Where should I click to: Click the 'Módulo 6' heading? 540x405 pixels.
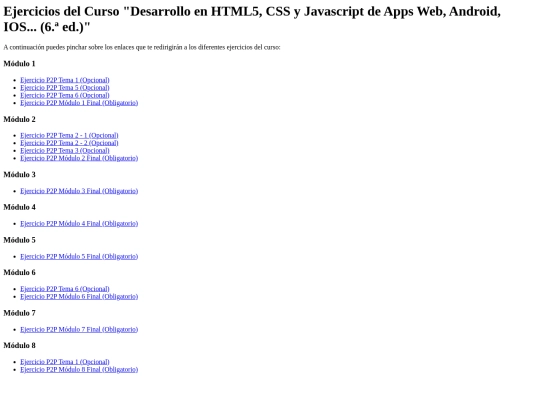(x=20, y=272)
